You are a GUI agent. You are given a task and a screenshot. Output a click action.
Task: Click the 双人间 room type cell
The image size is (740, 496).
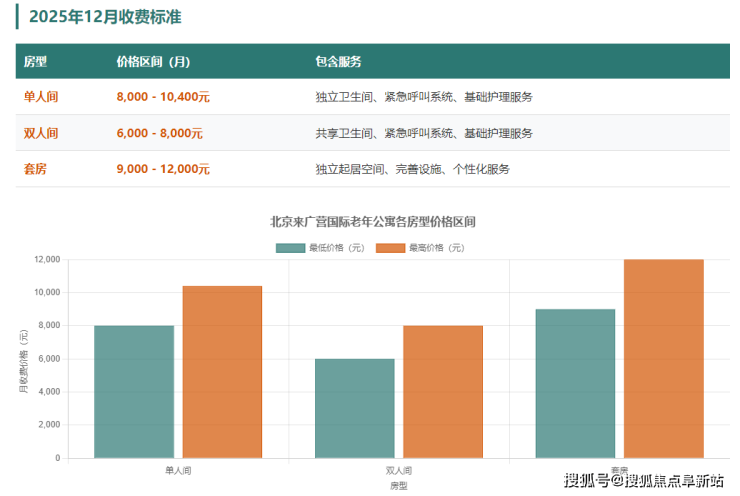point(41,133)
